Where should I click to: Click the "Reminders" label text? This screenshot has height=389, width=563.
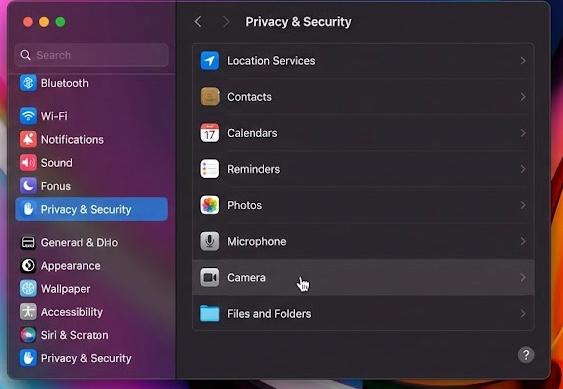point(253,169)
